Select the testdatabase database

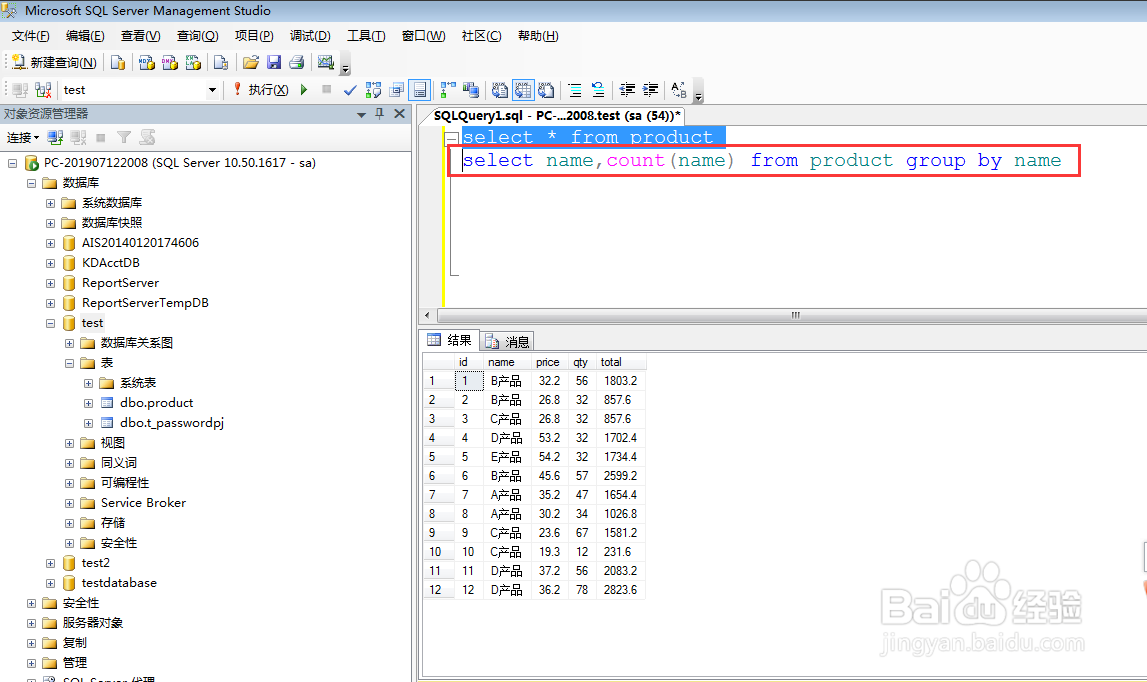tap(119, 583)
